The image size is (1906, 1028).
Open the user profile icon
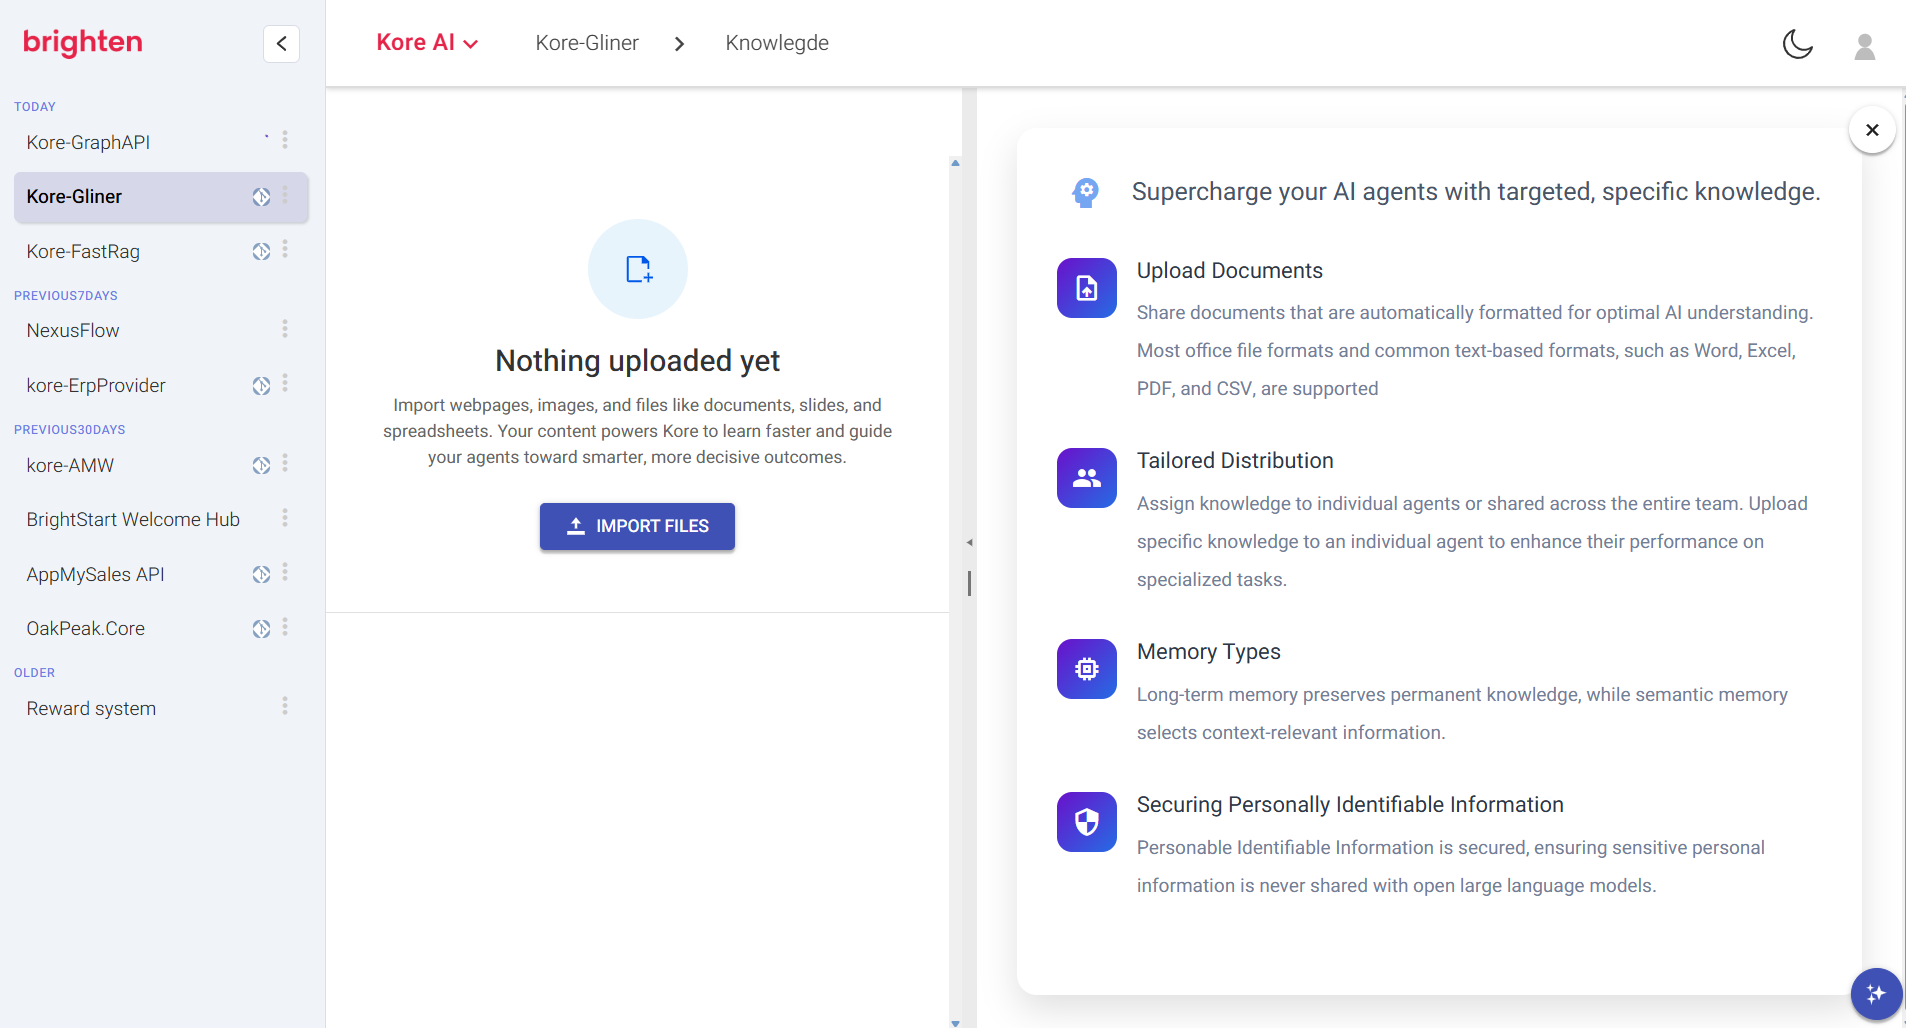pyautogui.click(x=1864, y=46)
